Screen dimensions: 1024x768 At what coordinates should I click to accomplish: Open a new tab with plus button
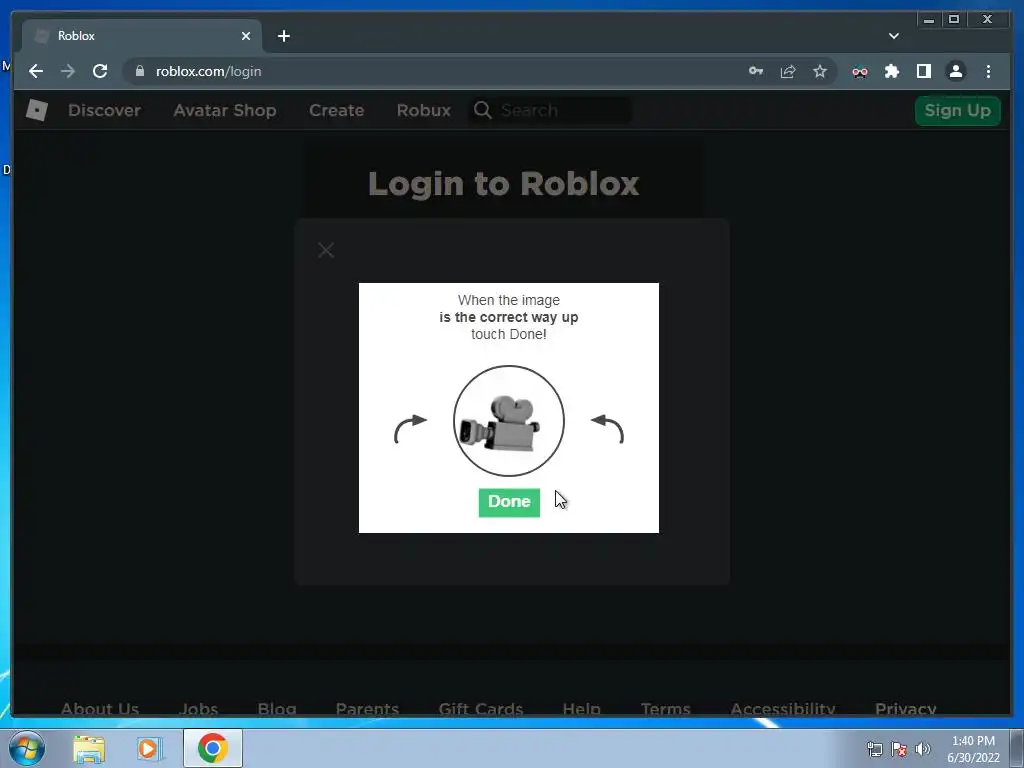click(283, 36)
